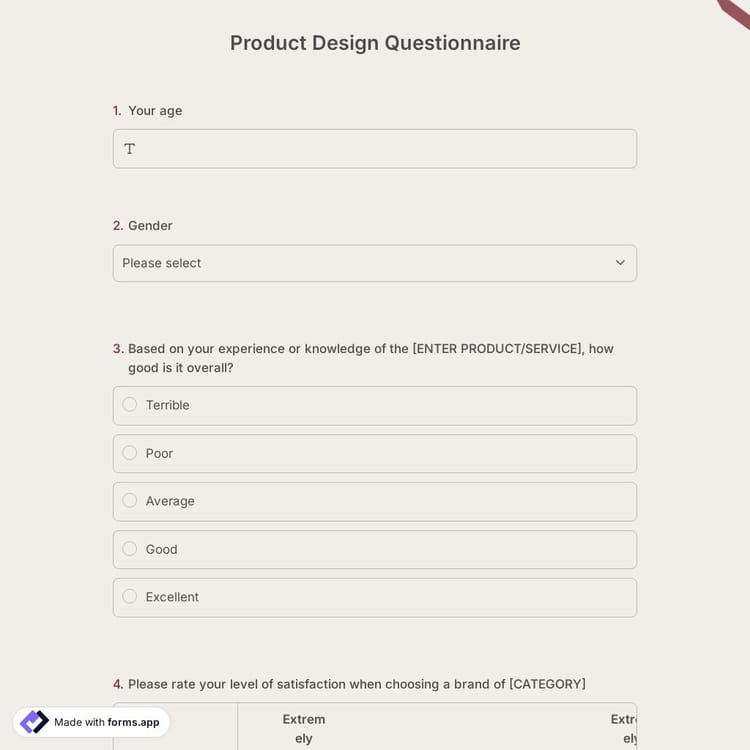Click the cut-off 'Extremely' header at right
Screen dimensions: 750x750
[x=625, y=728]
